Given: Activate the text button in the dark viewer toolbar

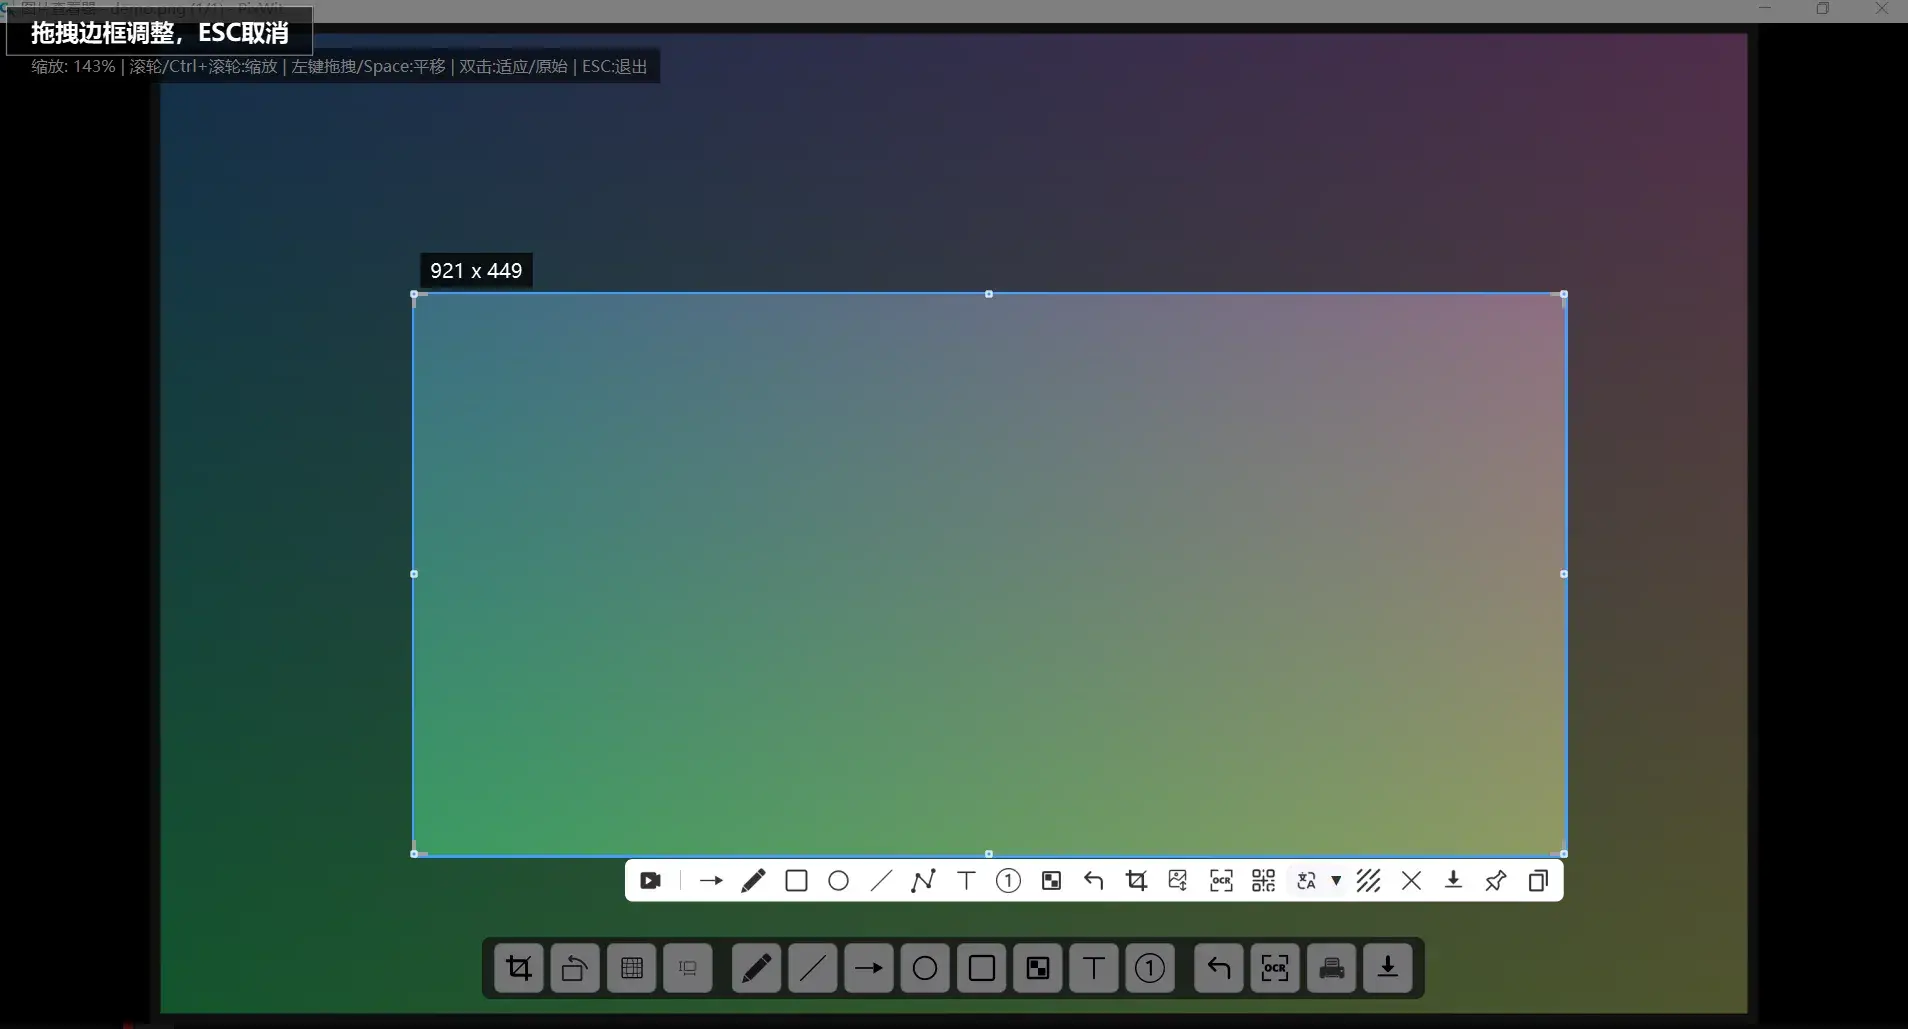Looking at the screenshot, I should (1094, 968).
